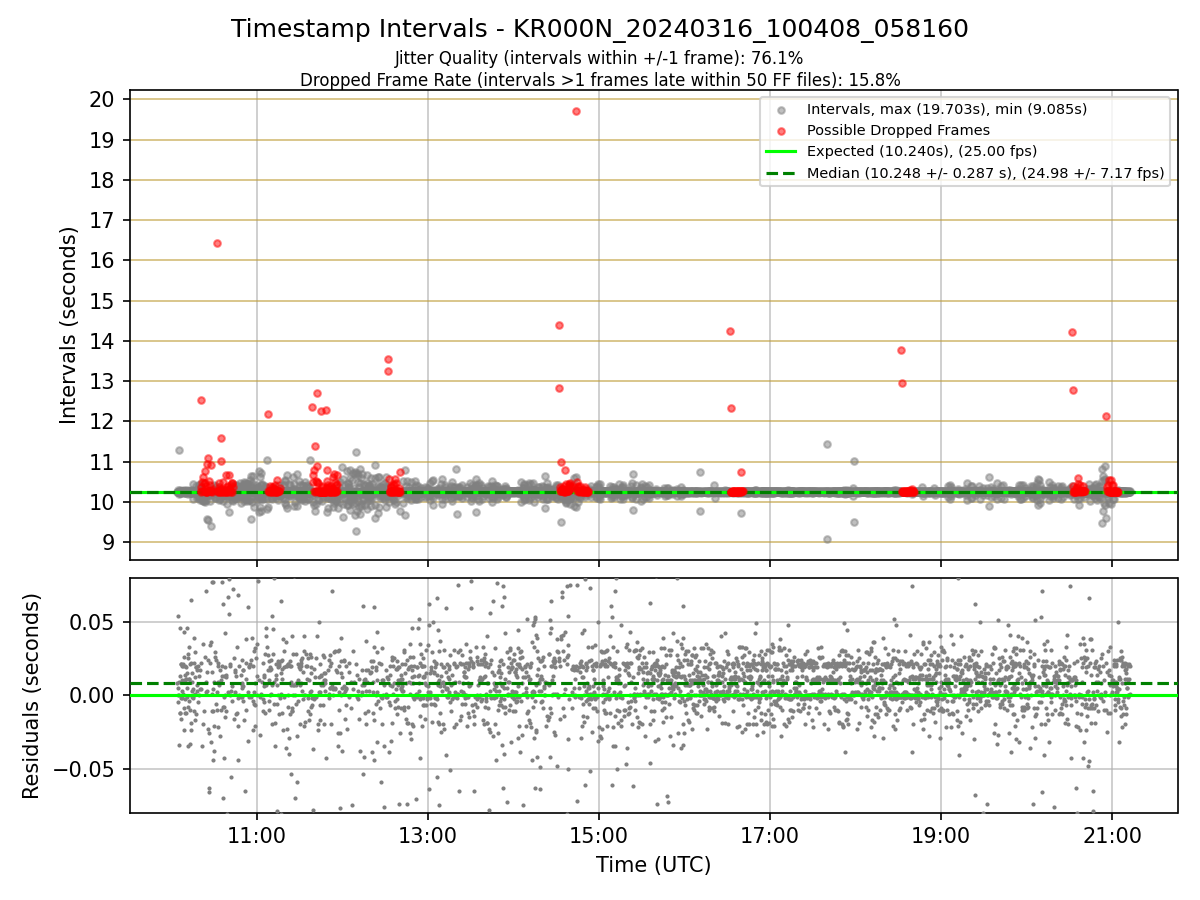Click the red dropped-frame point near 16.4 seconds
1200x900 pixels.
point(217,243)
